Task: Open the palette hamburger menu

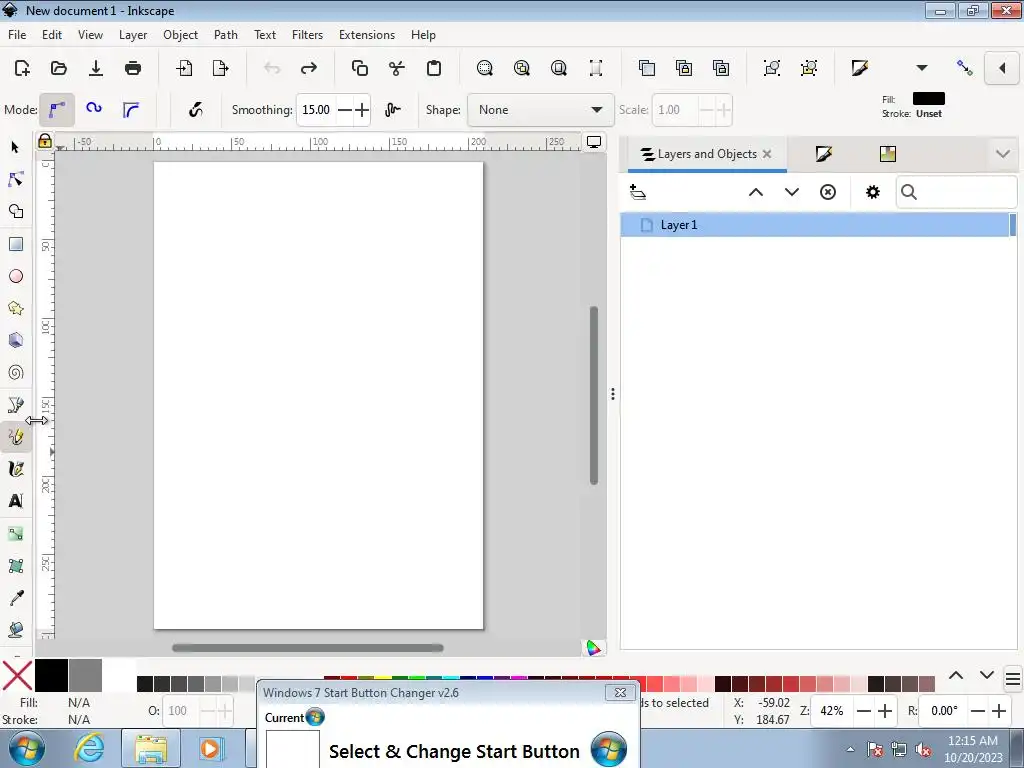Action: pyautogui.click(x=1013, y=680)
